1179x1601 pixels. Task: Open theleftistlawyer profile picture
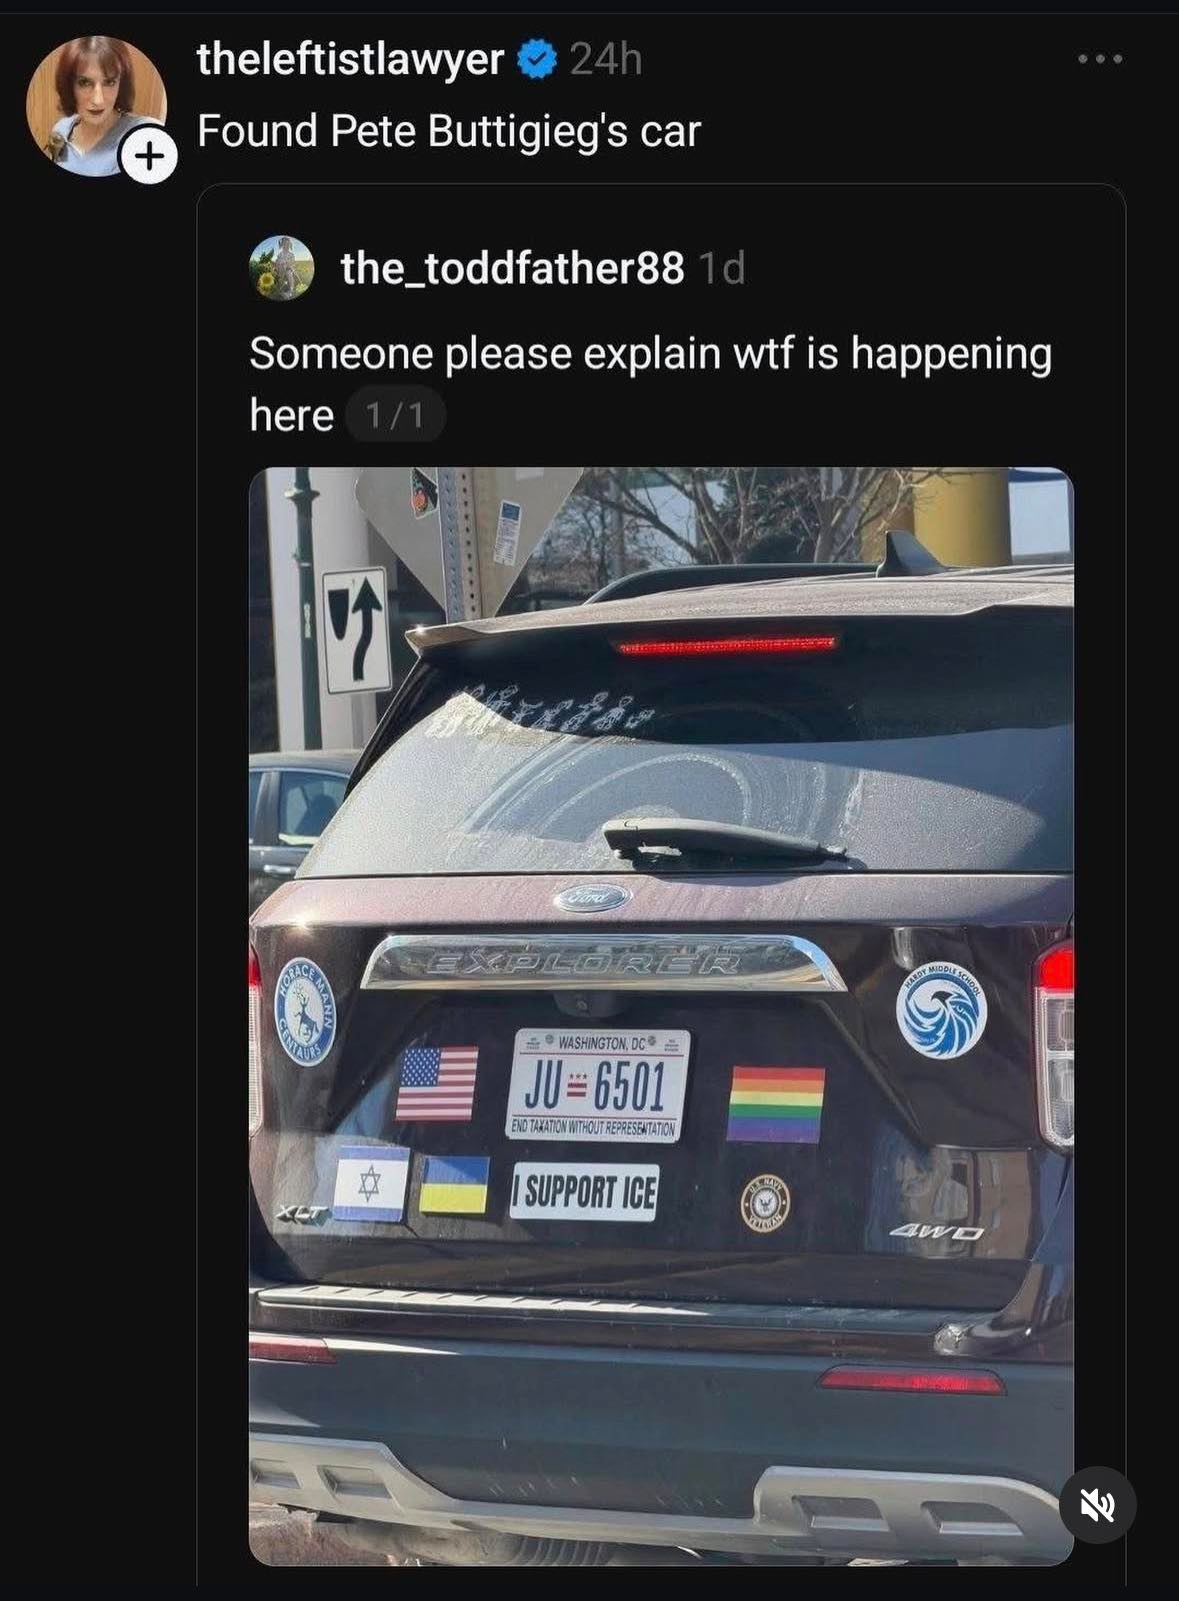coord(96,106)
